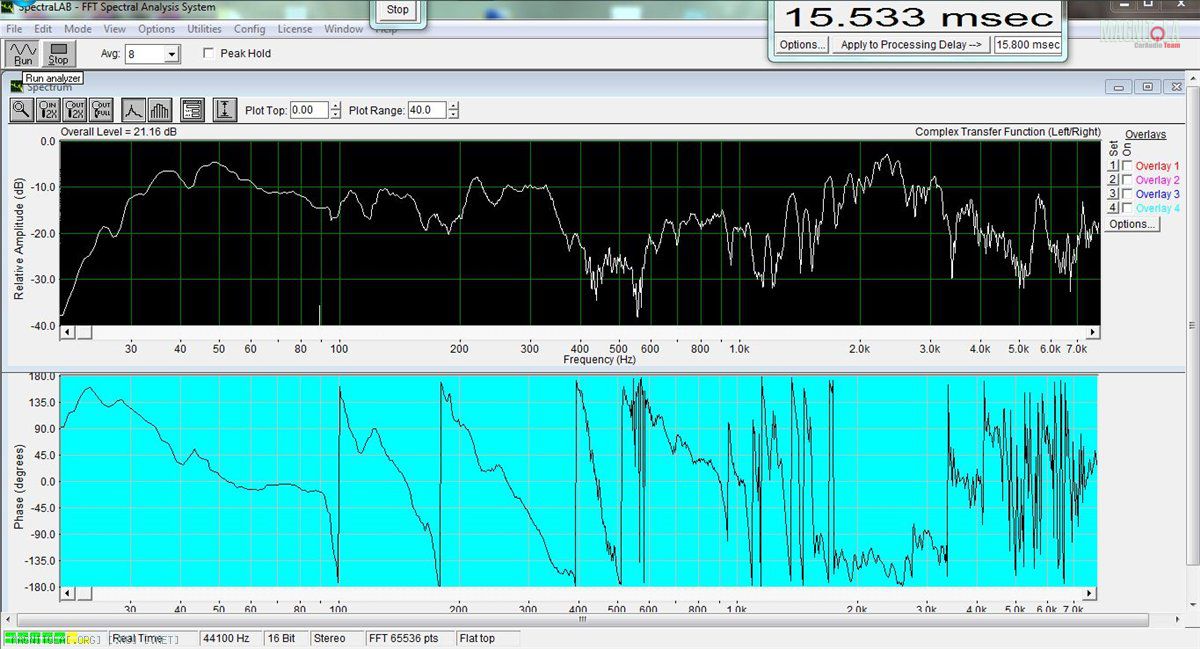Click left arrow of spectrum frequency scrollbar
Viewport: 1200px width, 649px height.
point(68,332)
